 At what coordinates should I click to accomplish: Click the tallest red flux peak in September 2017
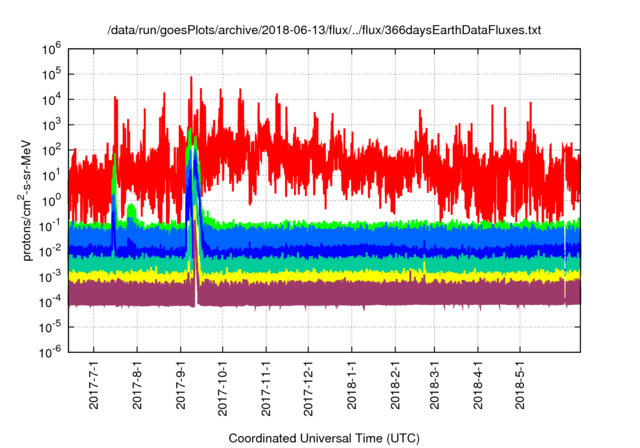[191, 88]
